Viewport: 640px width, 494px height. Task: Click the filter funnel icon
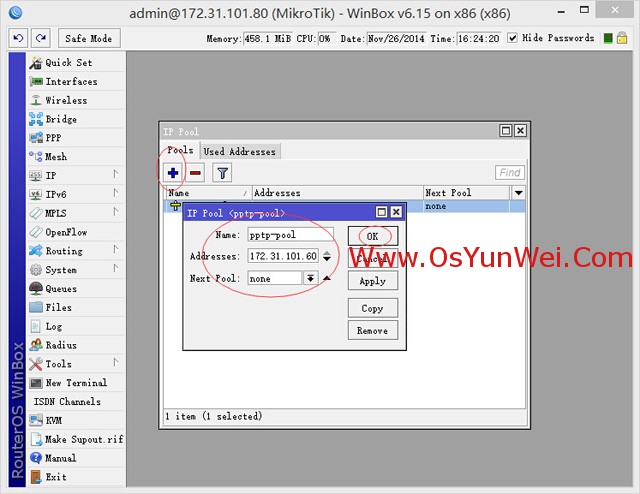pyautogui.click(x=222, y=173)
